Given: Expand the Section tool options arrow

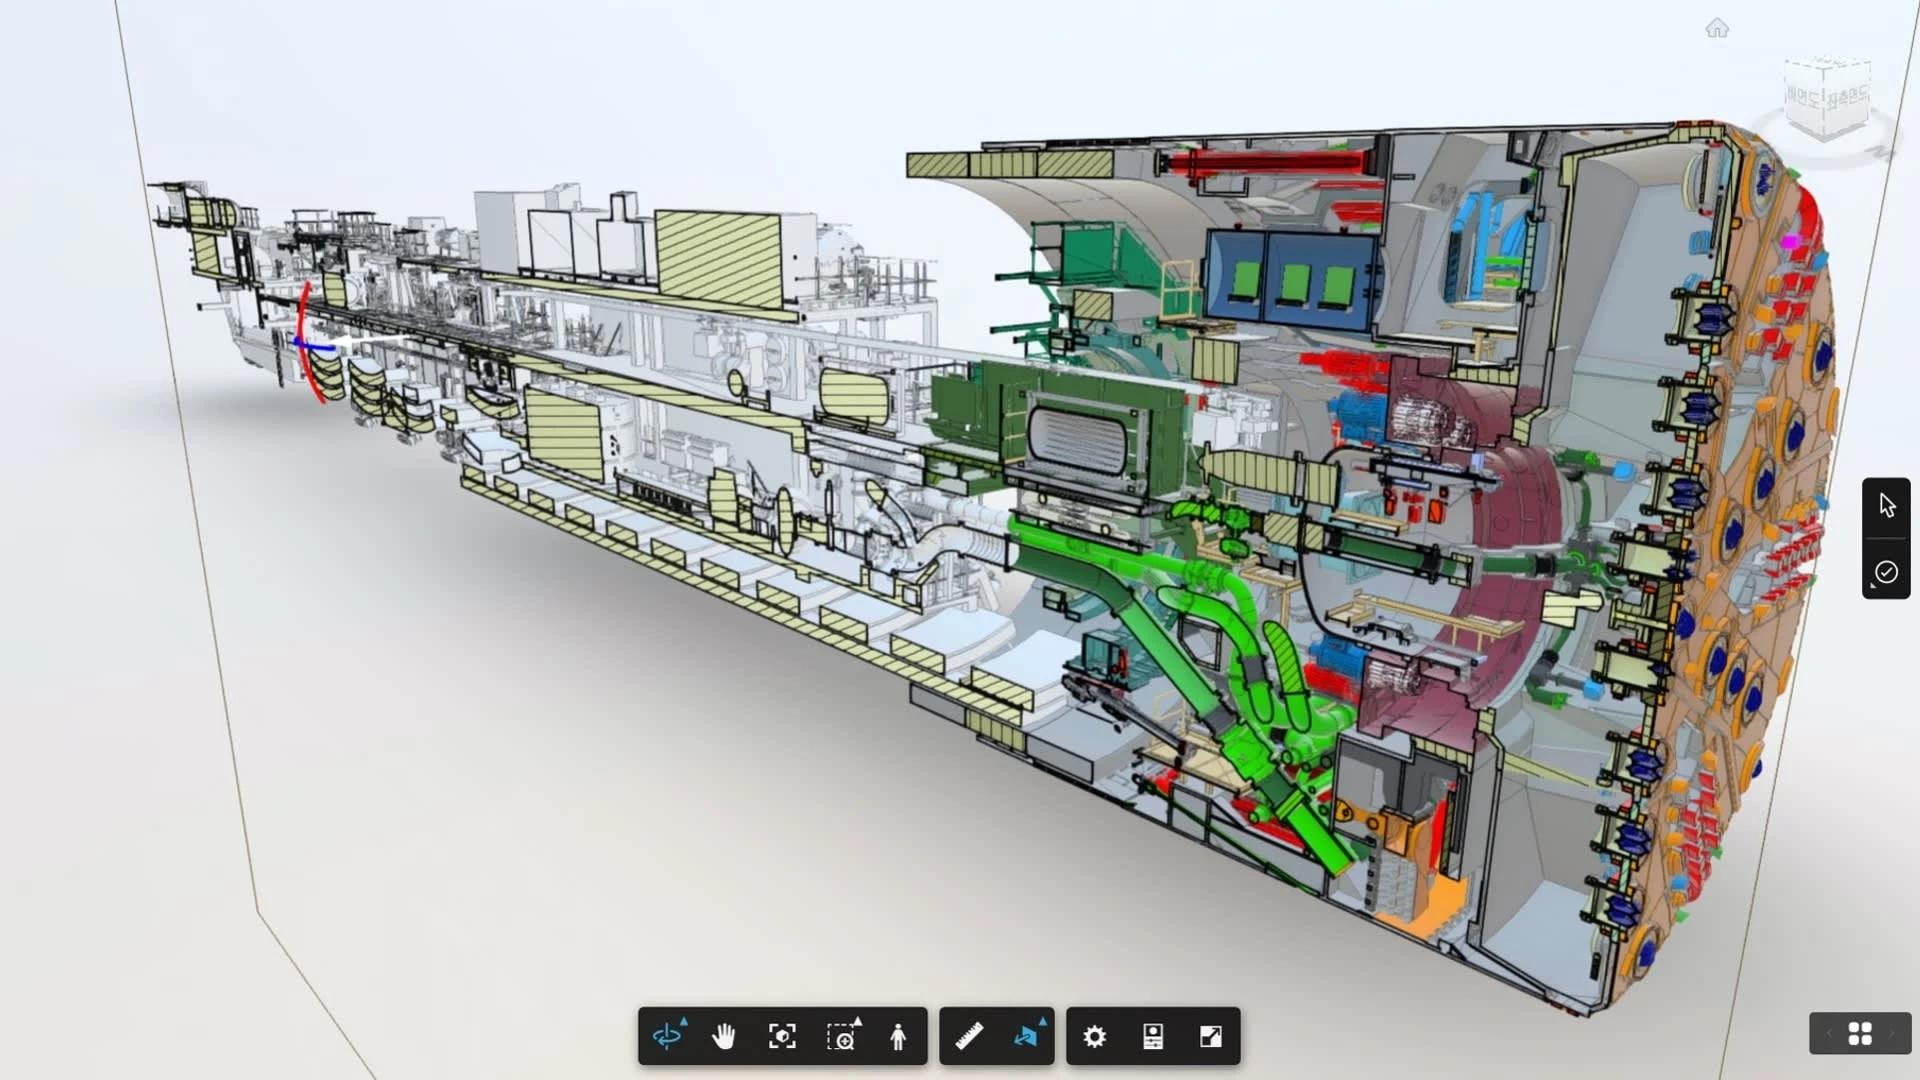Looking at the screenshot, I should 1042,1021.
